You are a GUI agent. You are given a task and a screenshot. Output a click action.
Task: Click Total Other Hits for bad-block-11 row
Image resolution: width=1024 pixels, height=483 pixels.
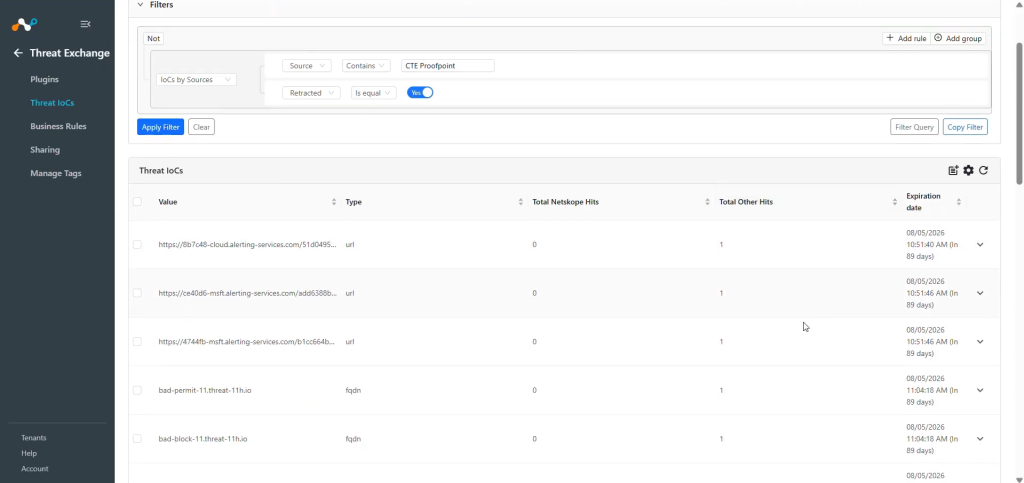pyautogui.click(x=721, y=439)
